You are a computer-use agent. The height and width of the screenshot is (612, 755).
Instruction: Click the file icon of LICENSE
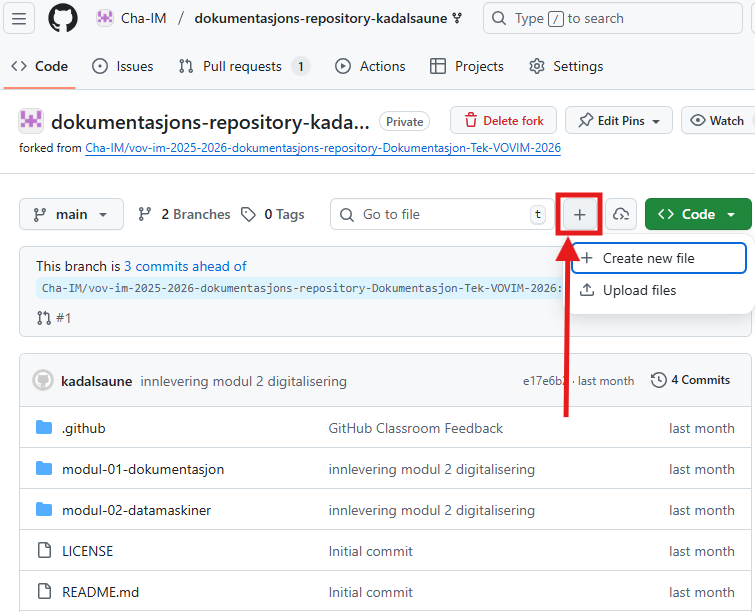[44, 550]
